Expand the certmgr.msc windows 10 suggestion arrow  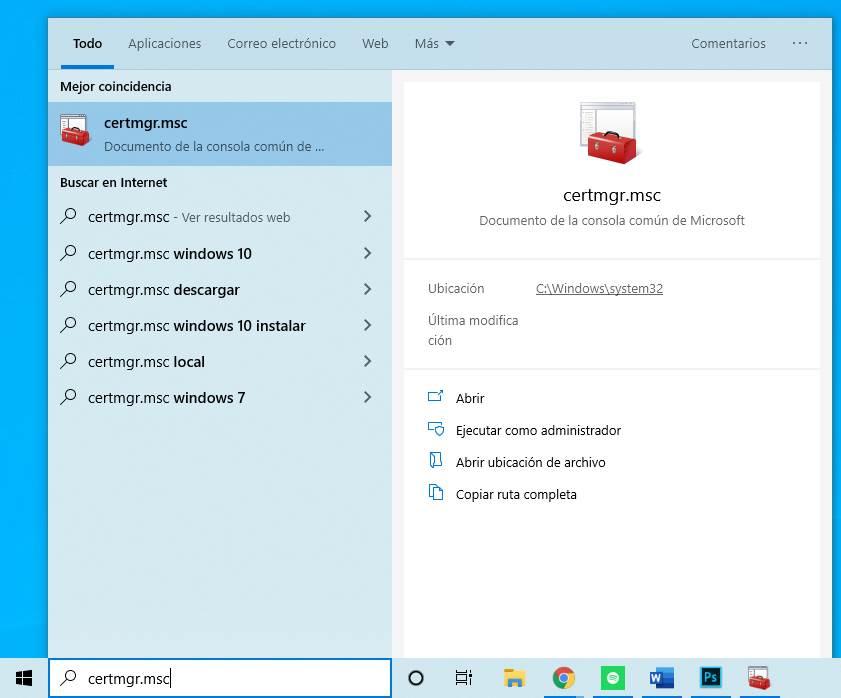pos(367,253)
